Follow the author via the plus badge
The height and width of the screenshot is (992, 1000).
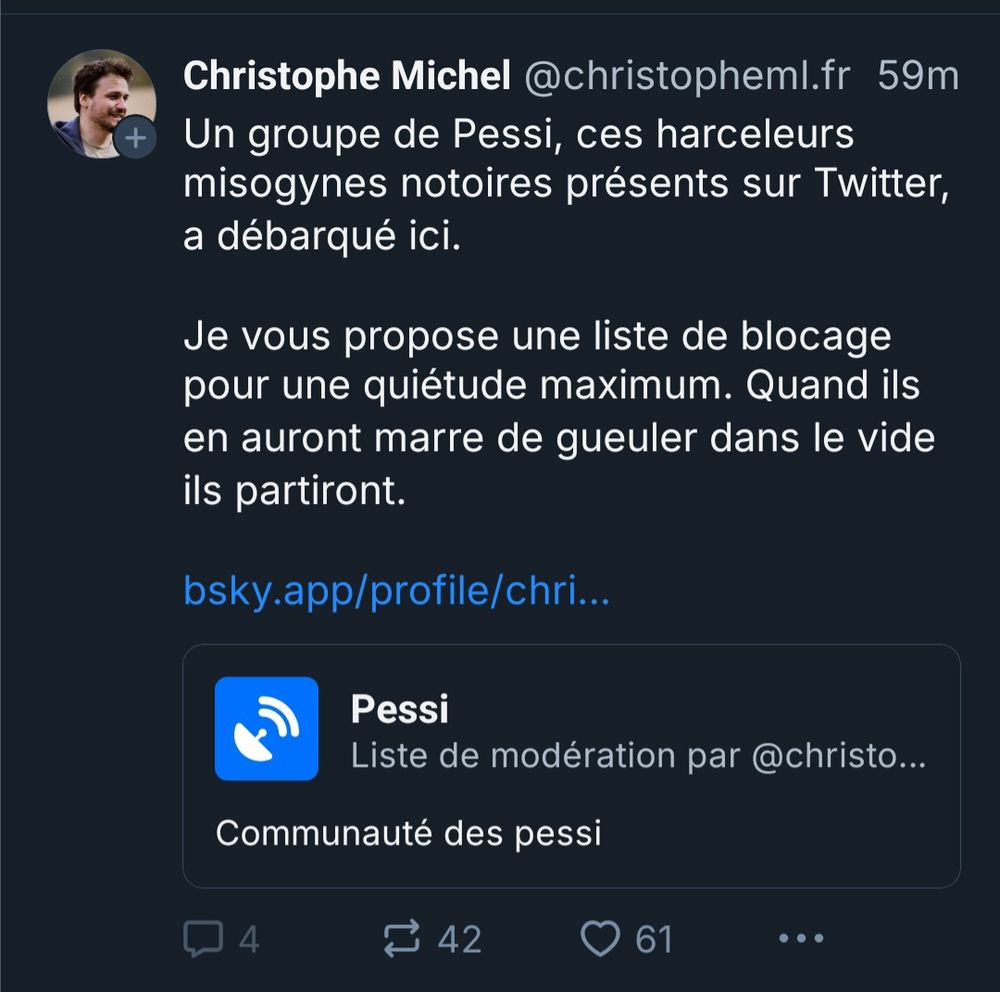135,139
